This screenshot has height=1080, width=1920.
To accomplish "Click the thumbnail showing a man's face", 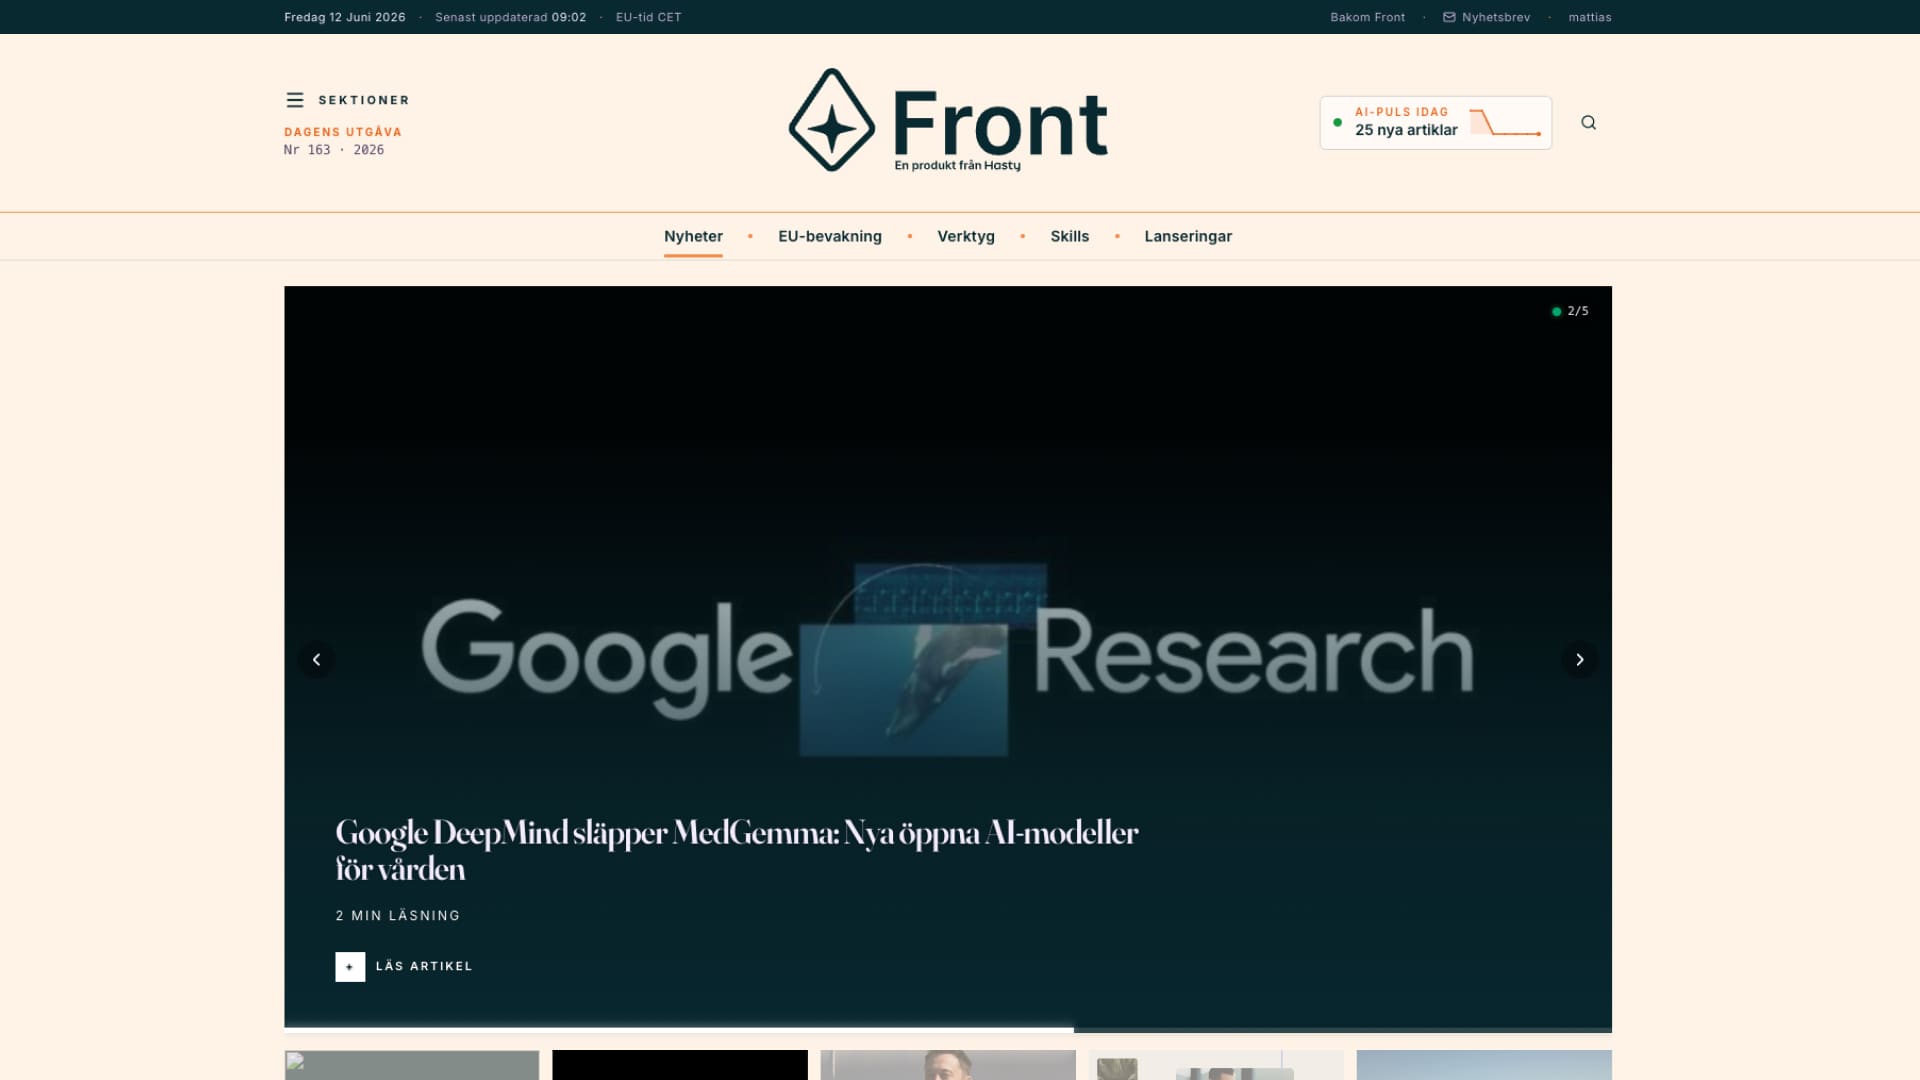I will (948, 1064).
